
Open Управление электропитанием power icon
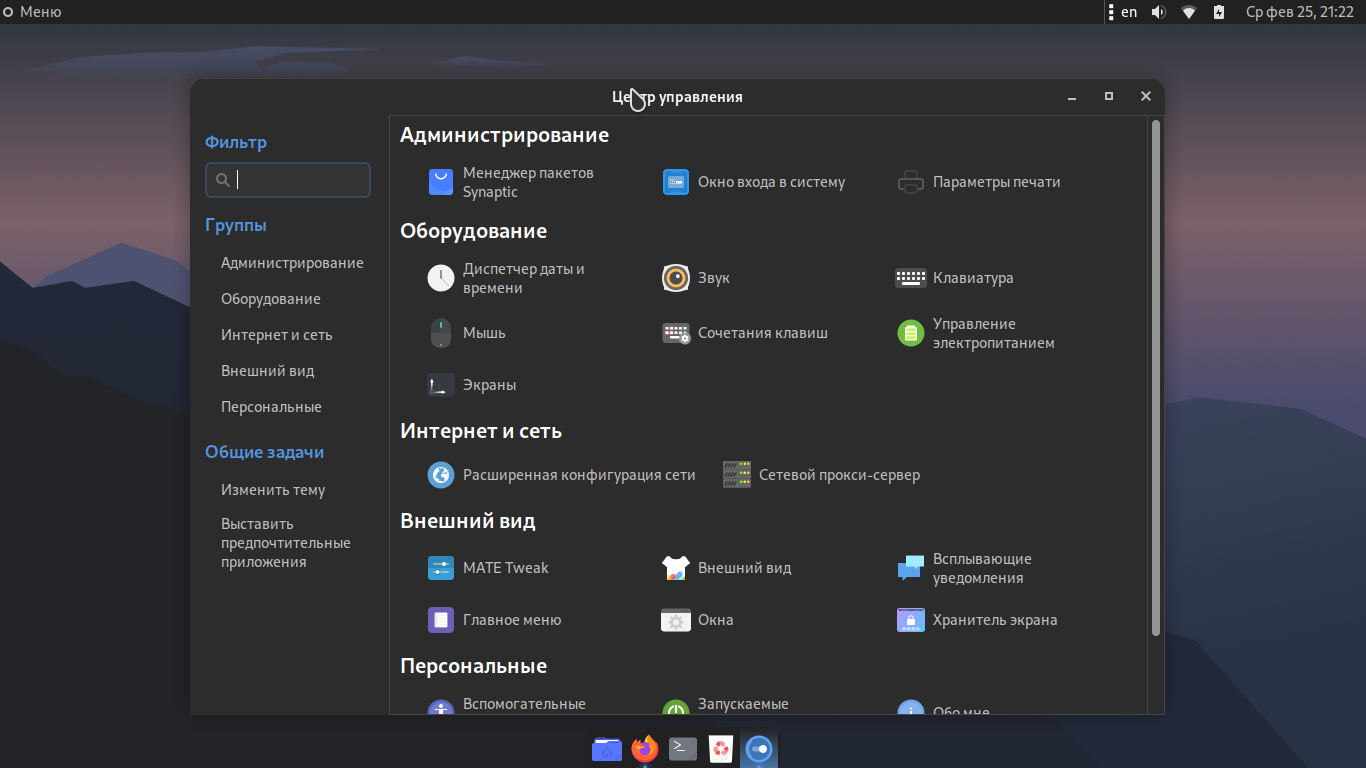coord(911,333)
